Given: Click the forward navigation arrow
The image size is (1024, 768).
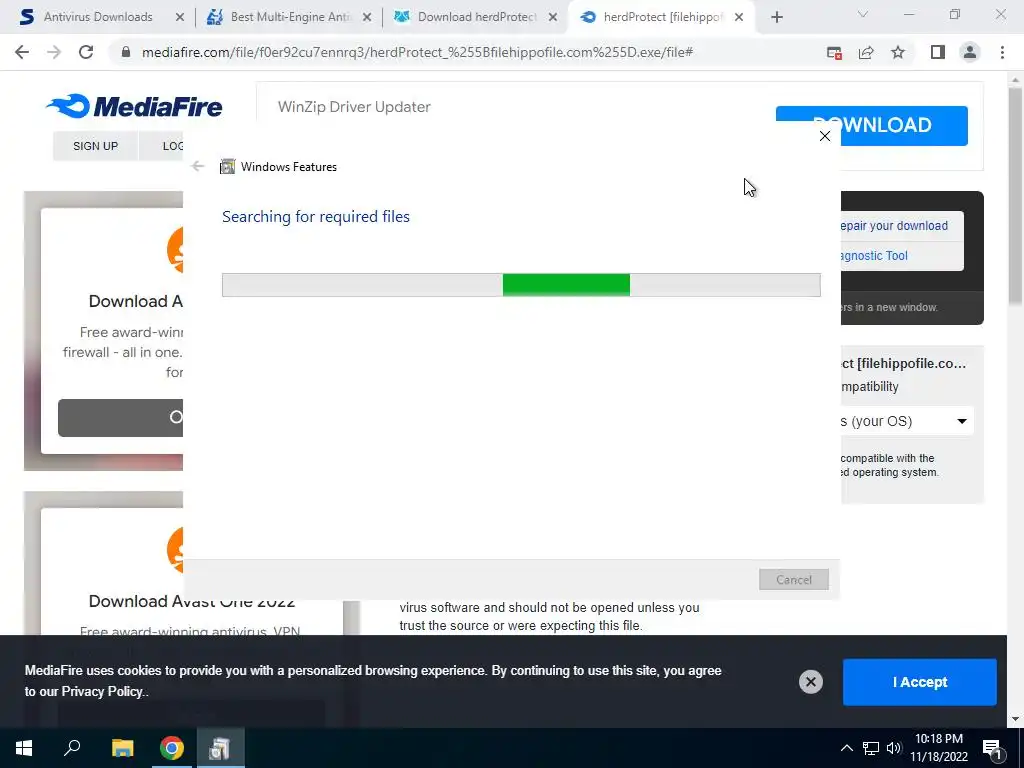Looking at the screenshot, I should click(x=54, y=52).
